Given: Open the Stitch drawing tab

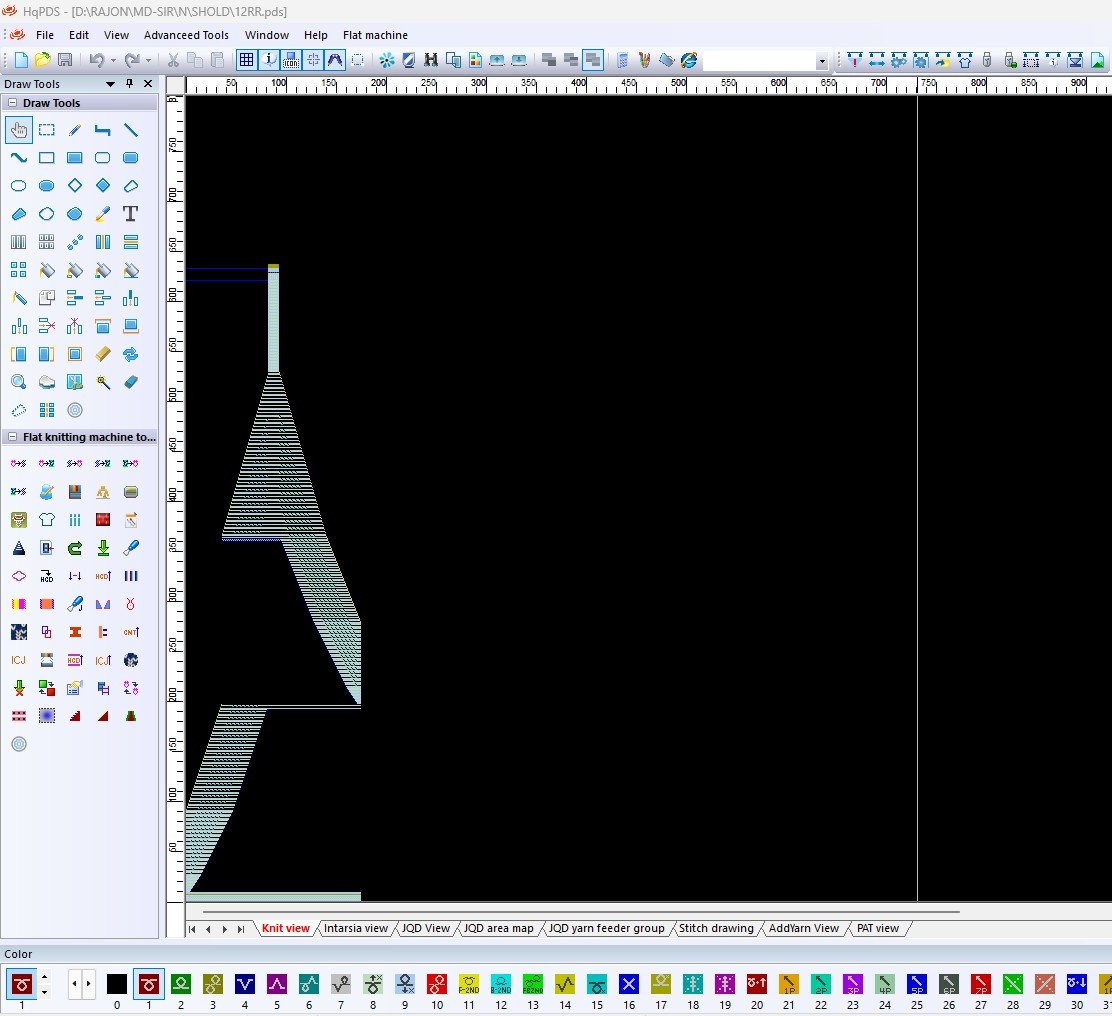Looking at the screenshot, I should point(715,928).
